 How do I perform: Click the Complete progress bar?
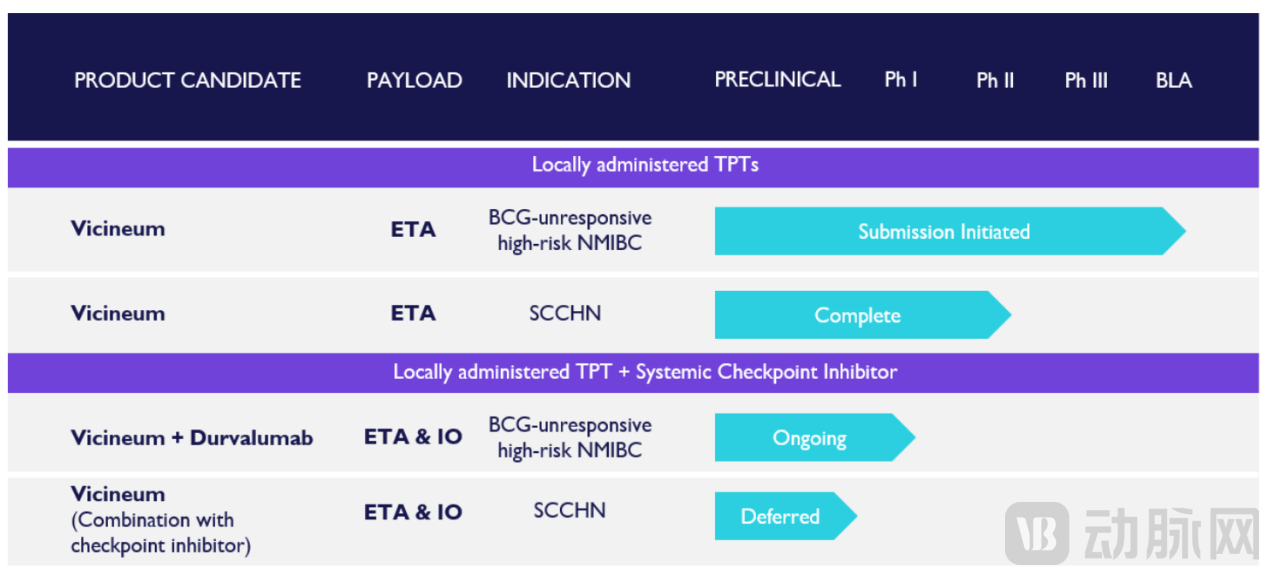tap(857, 315)
